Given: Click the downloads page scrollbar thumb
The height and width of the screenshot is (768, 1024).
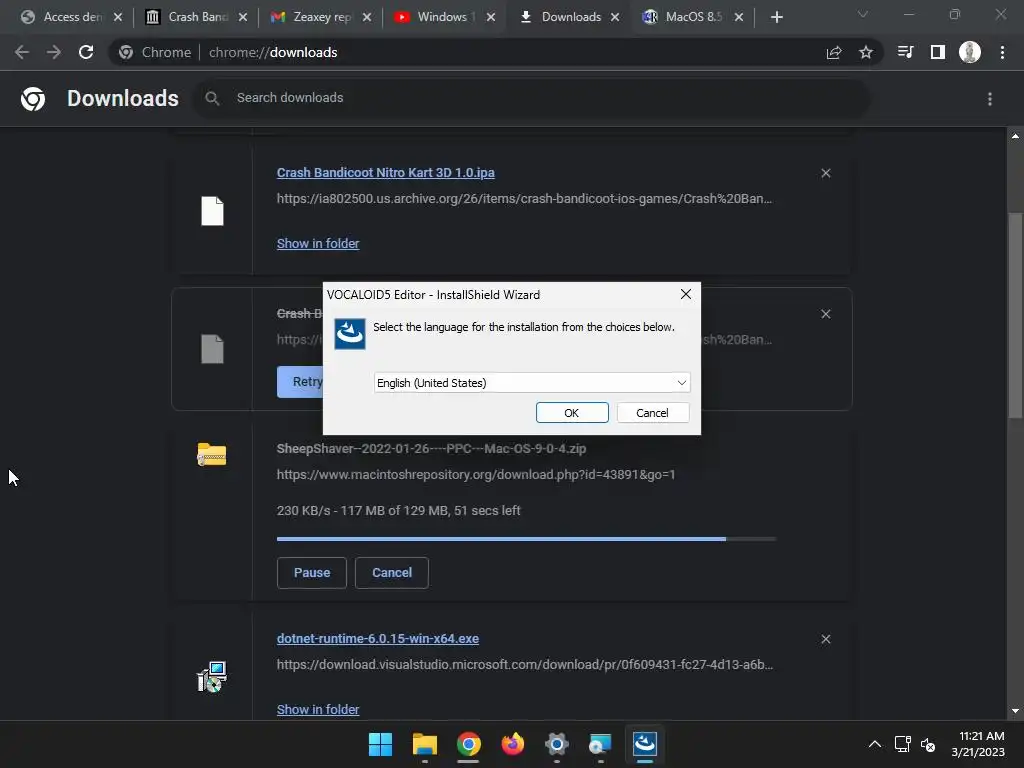Looking at the screenshot, I should [1015, 315].
